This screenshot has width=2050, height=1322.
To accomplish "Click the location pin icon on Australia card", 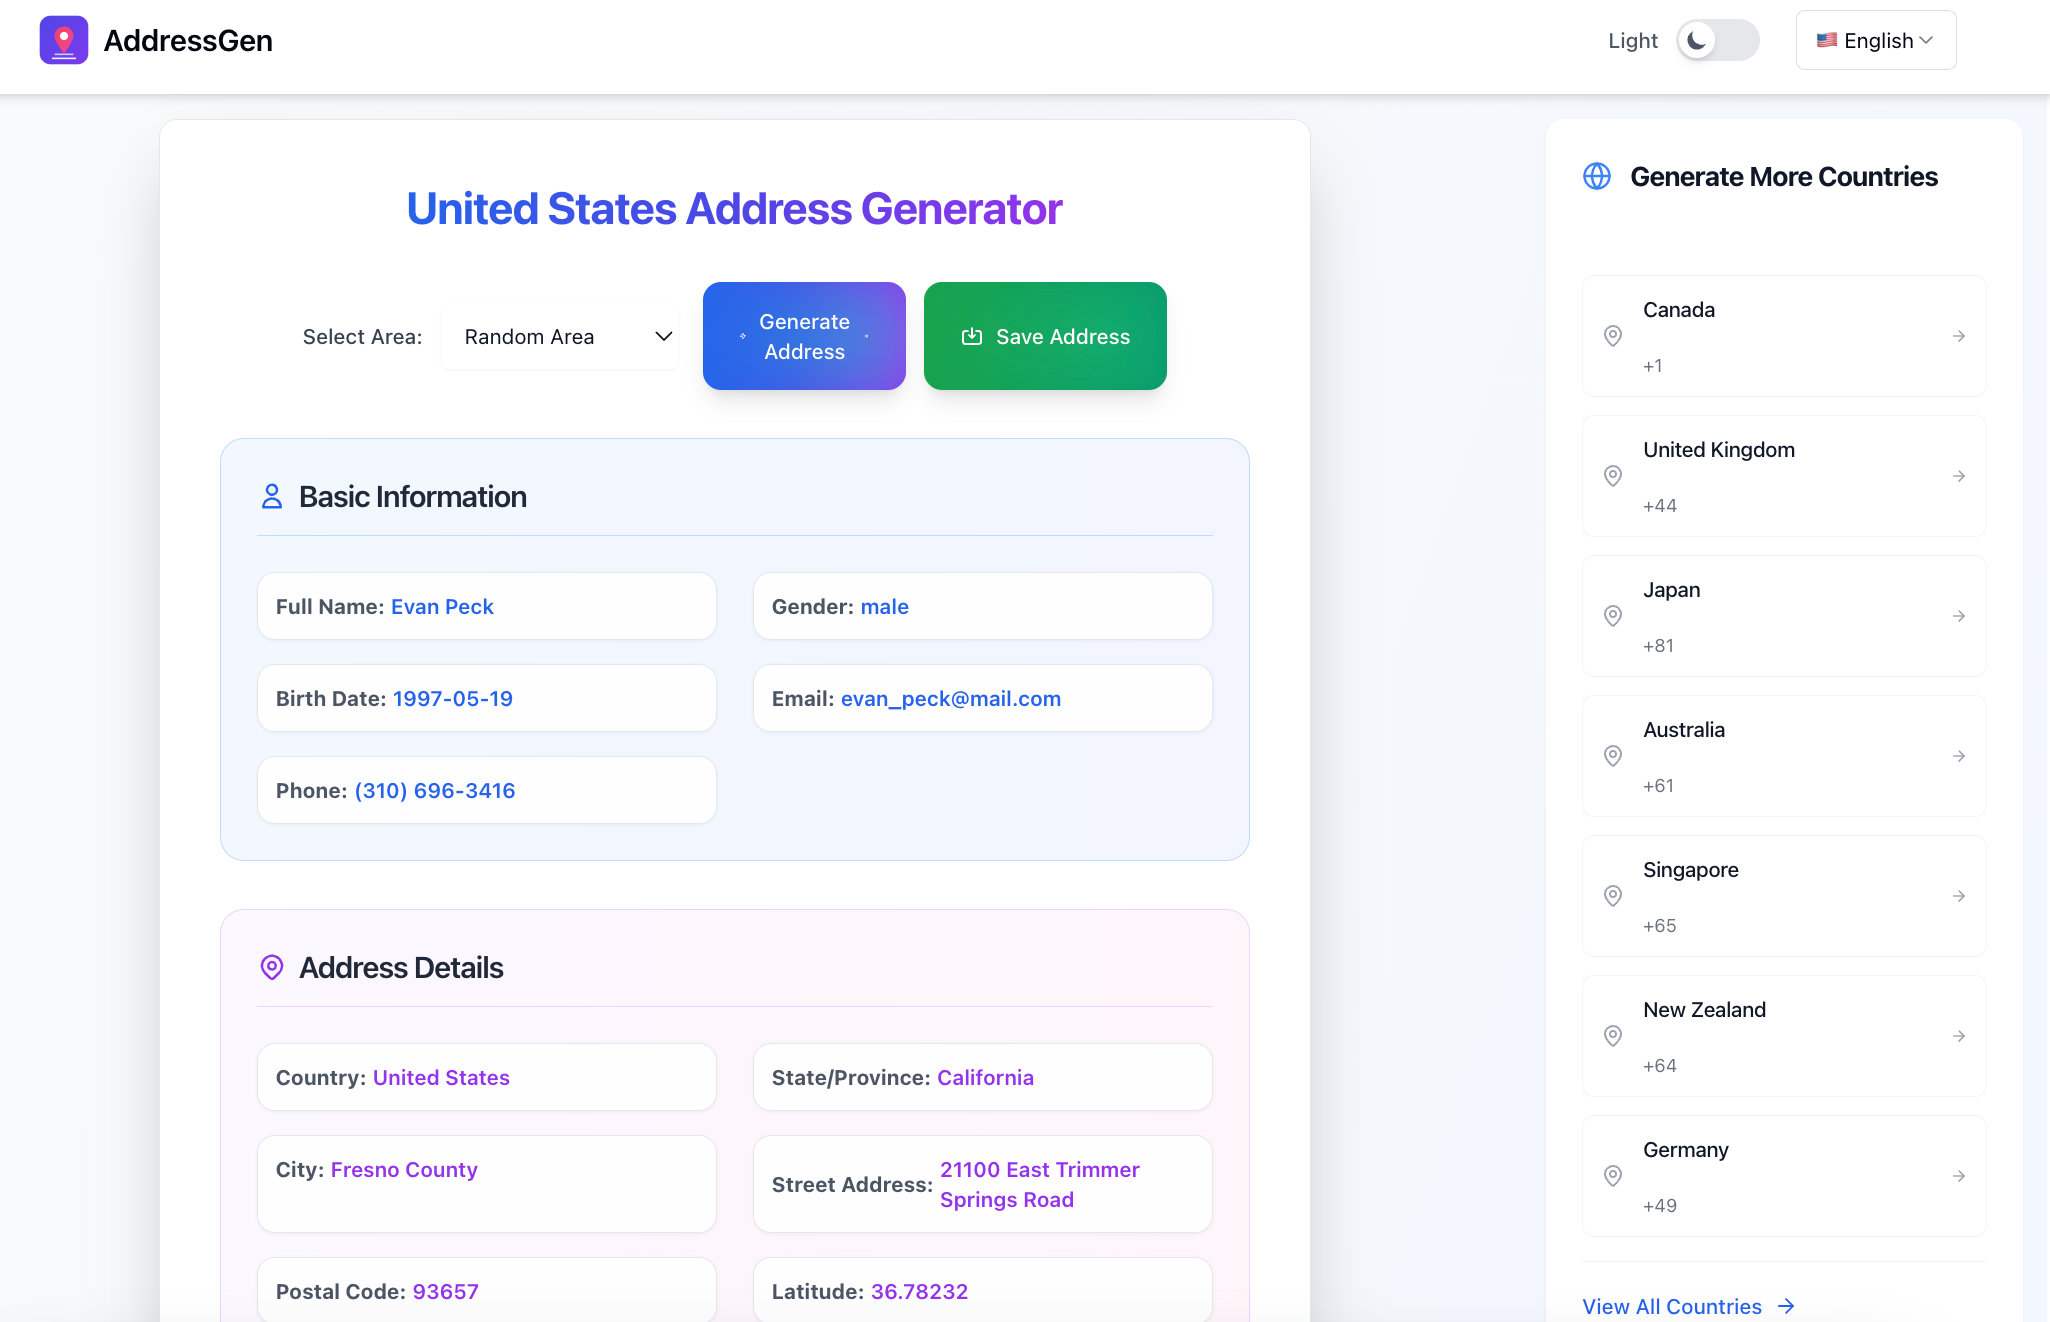I will [1613, 756].
